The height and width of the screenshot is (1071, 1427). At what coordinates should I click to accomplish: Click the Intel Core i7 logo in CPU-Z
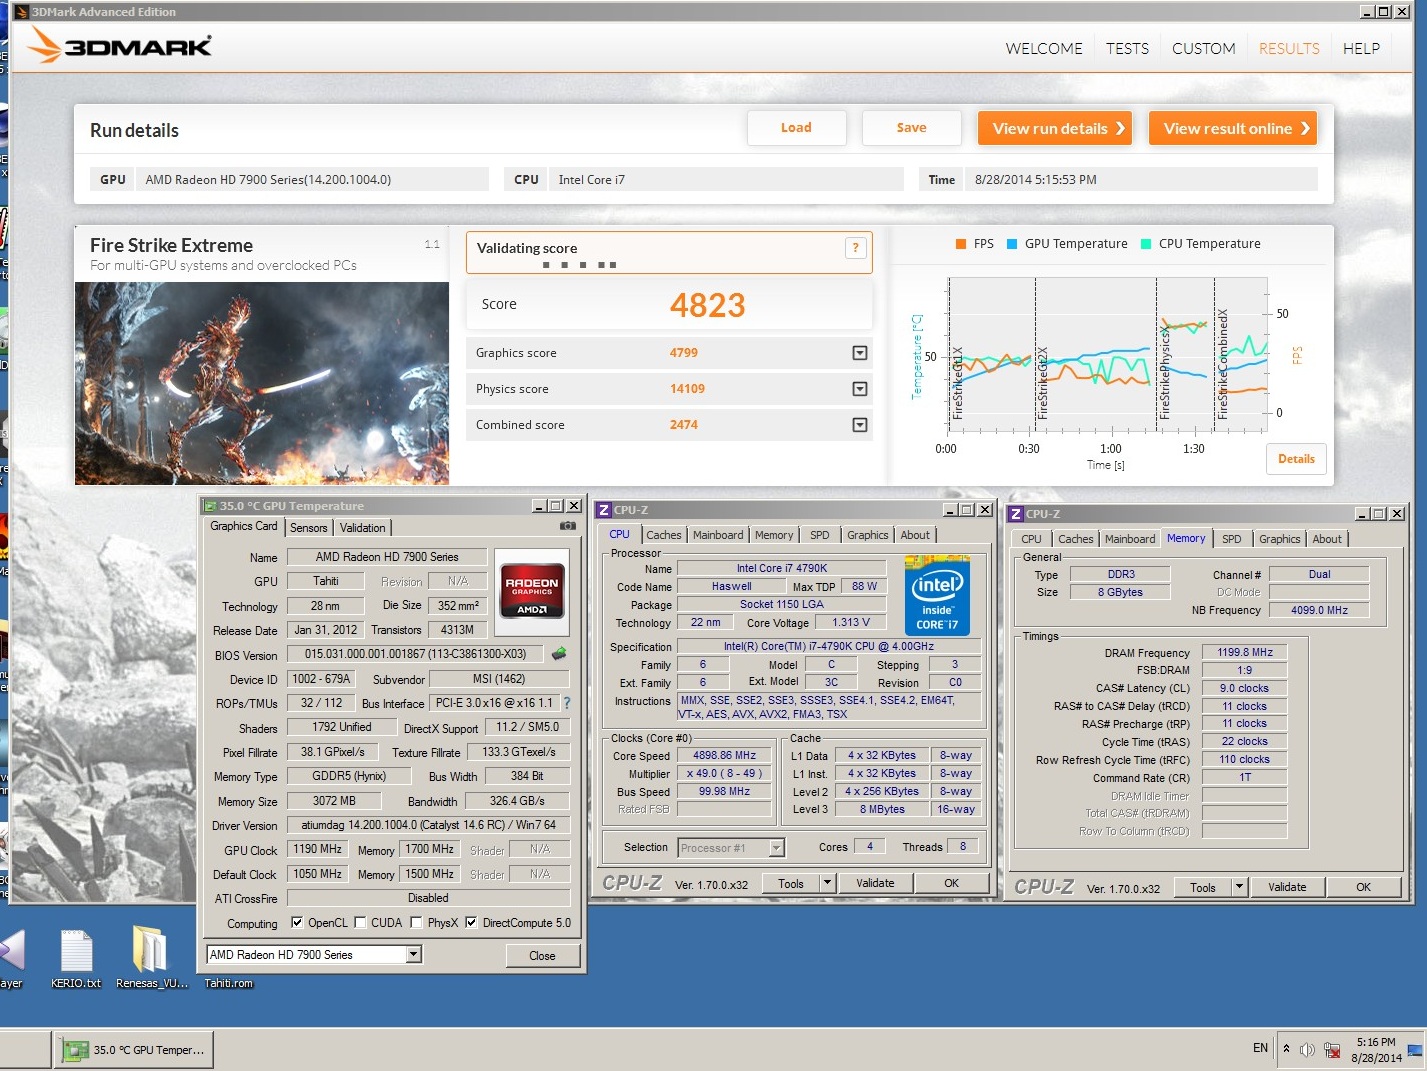(937, 596)
